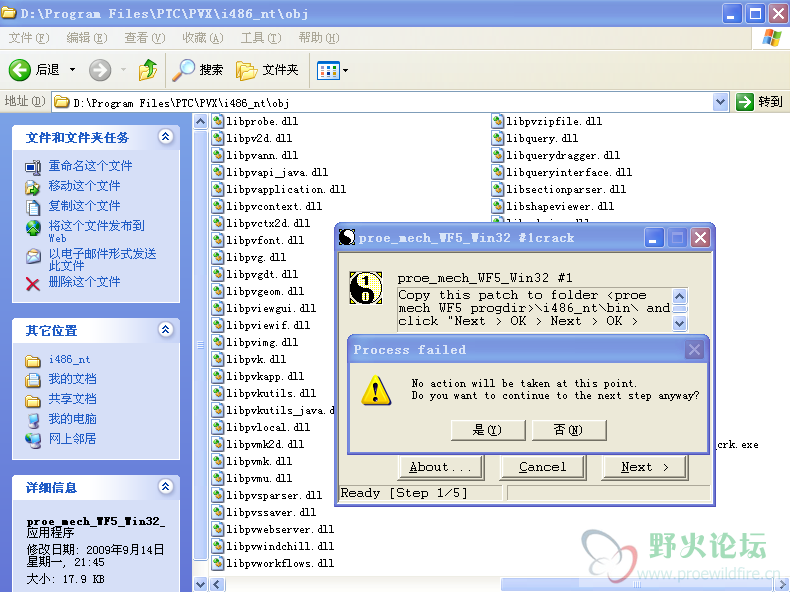Open the Help (帮助) menu
Image resolution: width=790 pixels, height=592 pixels.
click(x=318, y=38)
